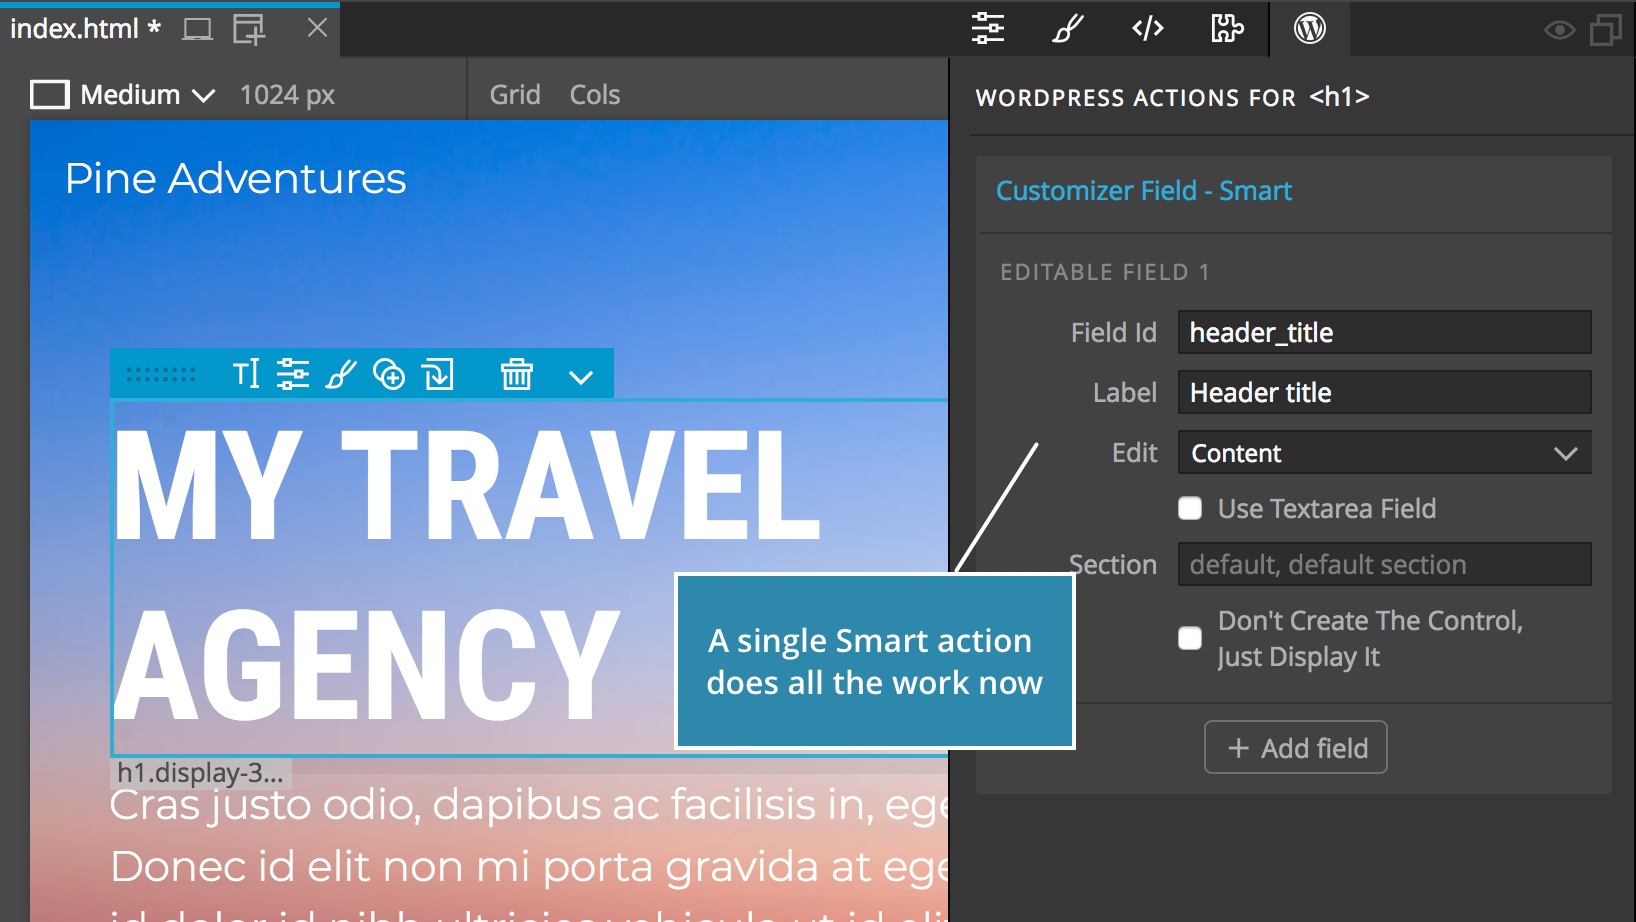
Task: Click the Label input with Header title
Action: 1385,392
